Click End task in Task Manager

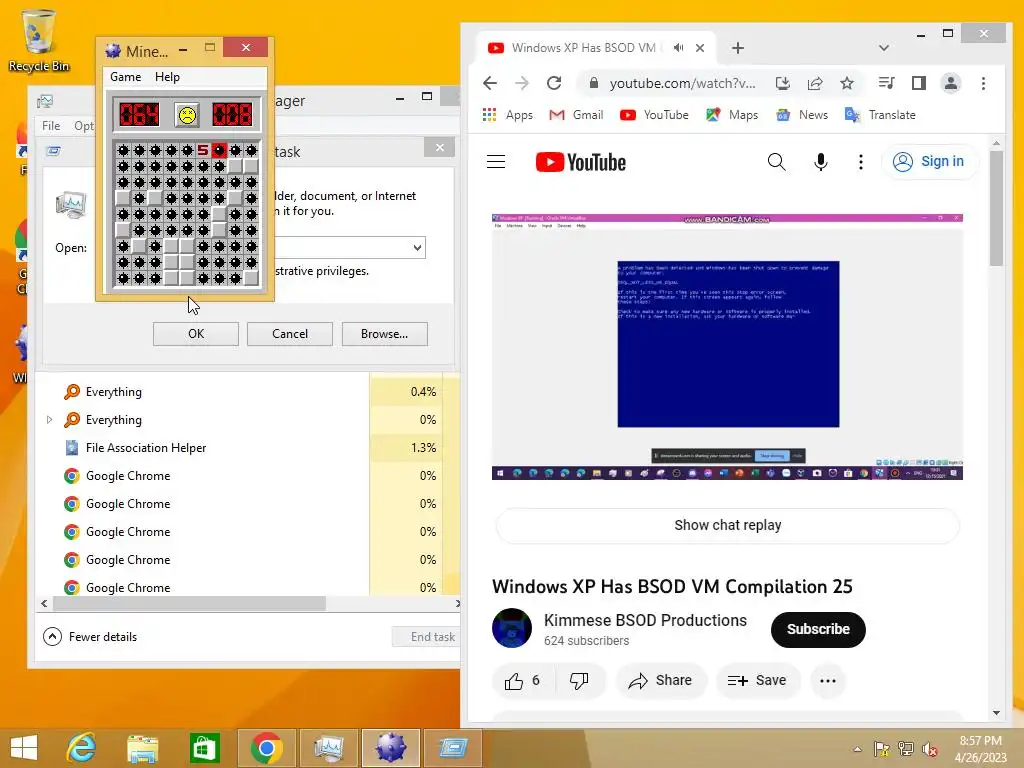click(x=428, y=637)
